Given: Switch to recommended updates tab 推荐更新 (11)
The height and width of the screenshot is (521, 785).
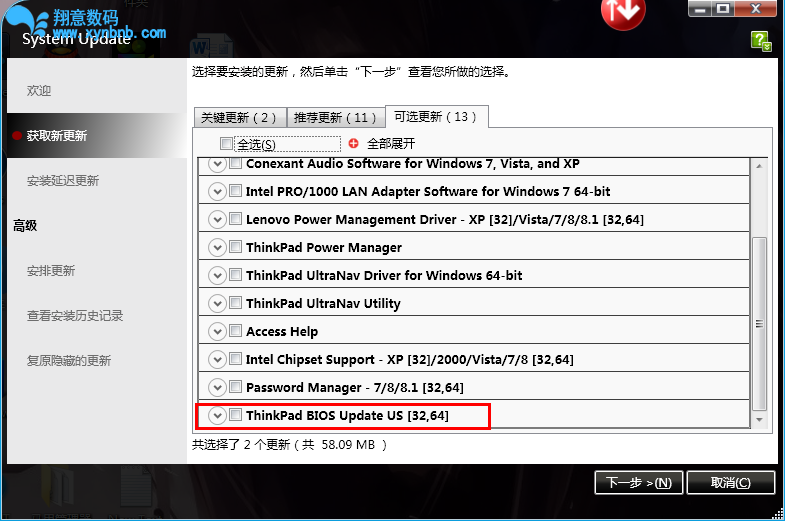Looking at the screenshot, I should [x=335, y=118].
